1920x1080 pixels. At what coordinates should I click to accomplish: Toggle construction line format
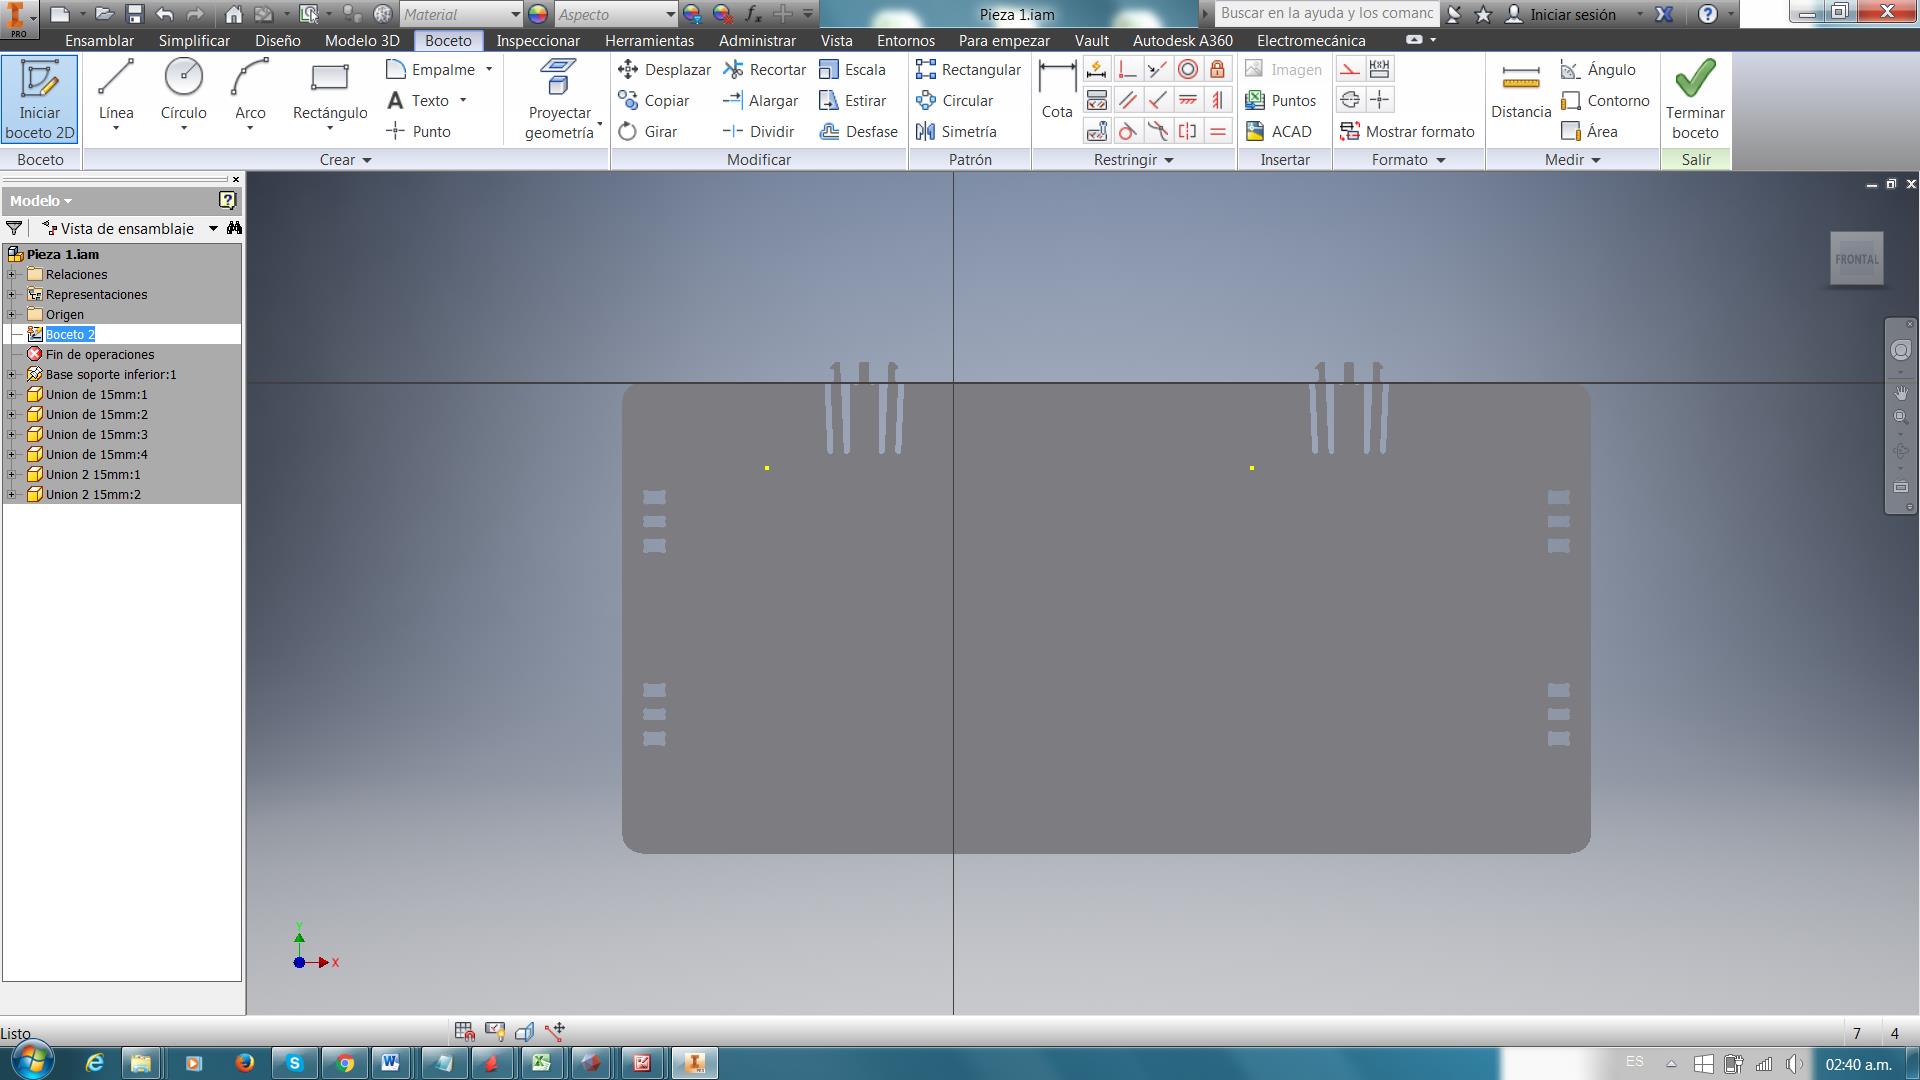point(1349,69)
